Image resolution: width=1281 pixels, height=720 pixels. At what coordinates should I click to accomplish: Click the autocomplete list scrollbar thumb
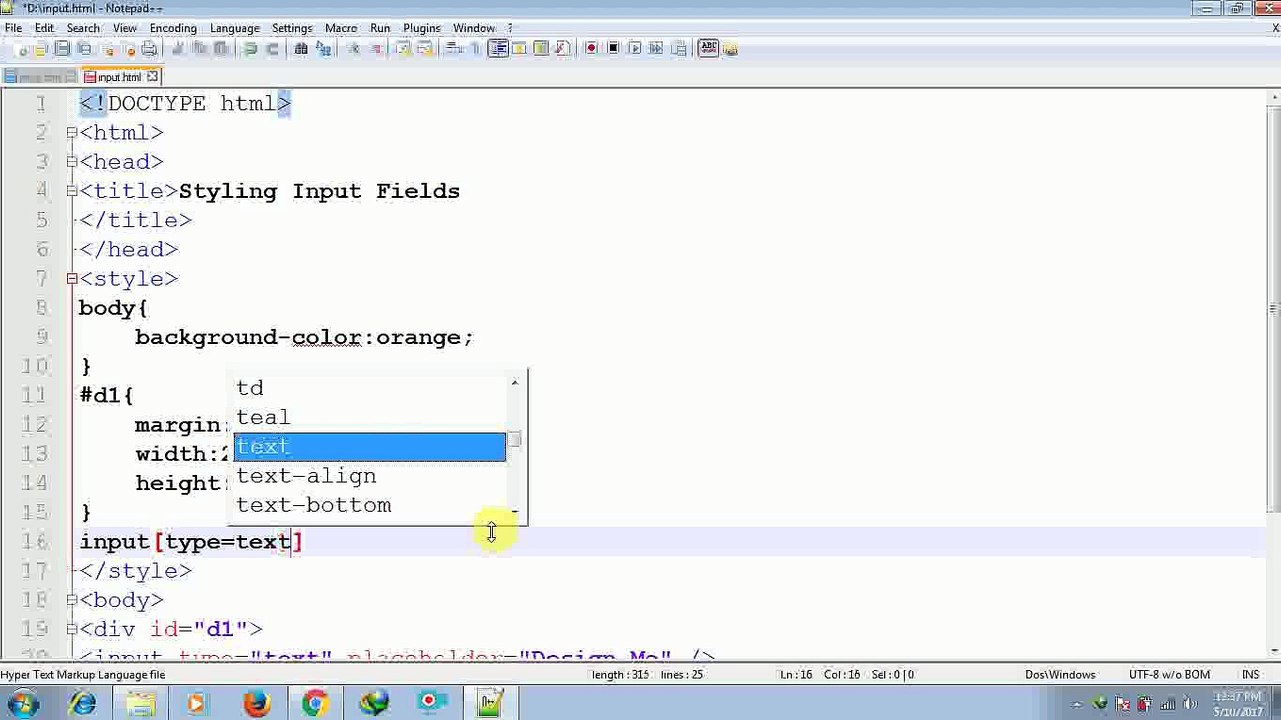point(514,440)
